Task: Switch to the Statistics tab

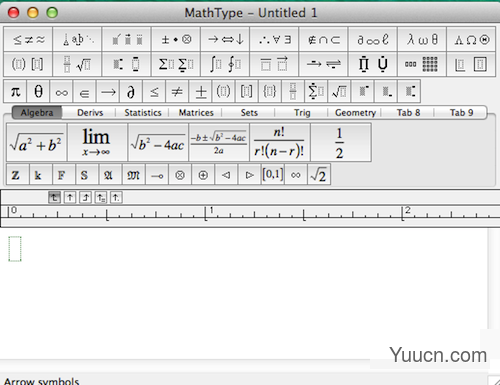Action: coord(143,113)
